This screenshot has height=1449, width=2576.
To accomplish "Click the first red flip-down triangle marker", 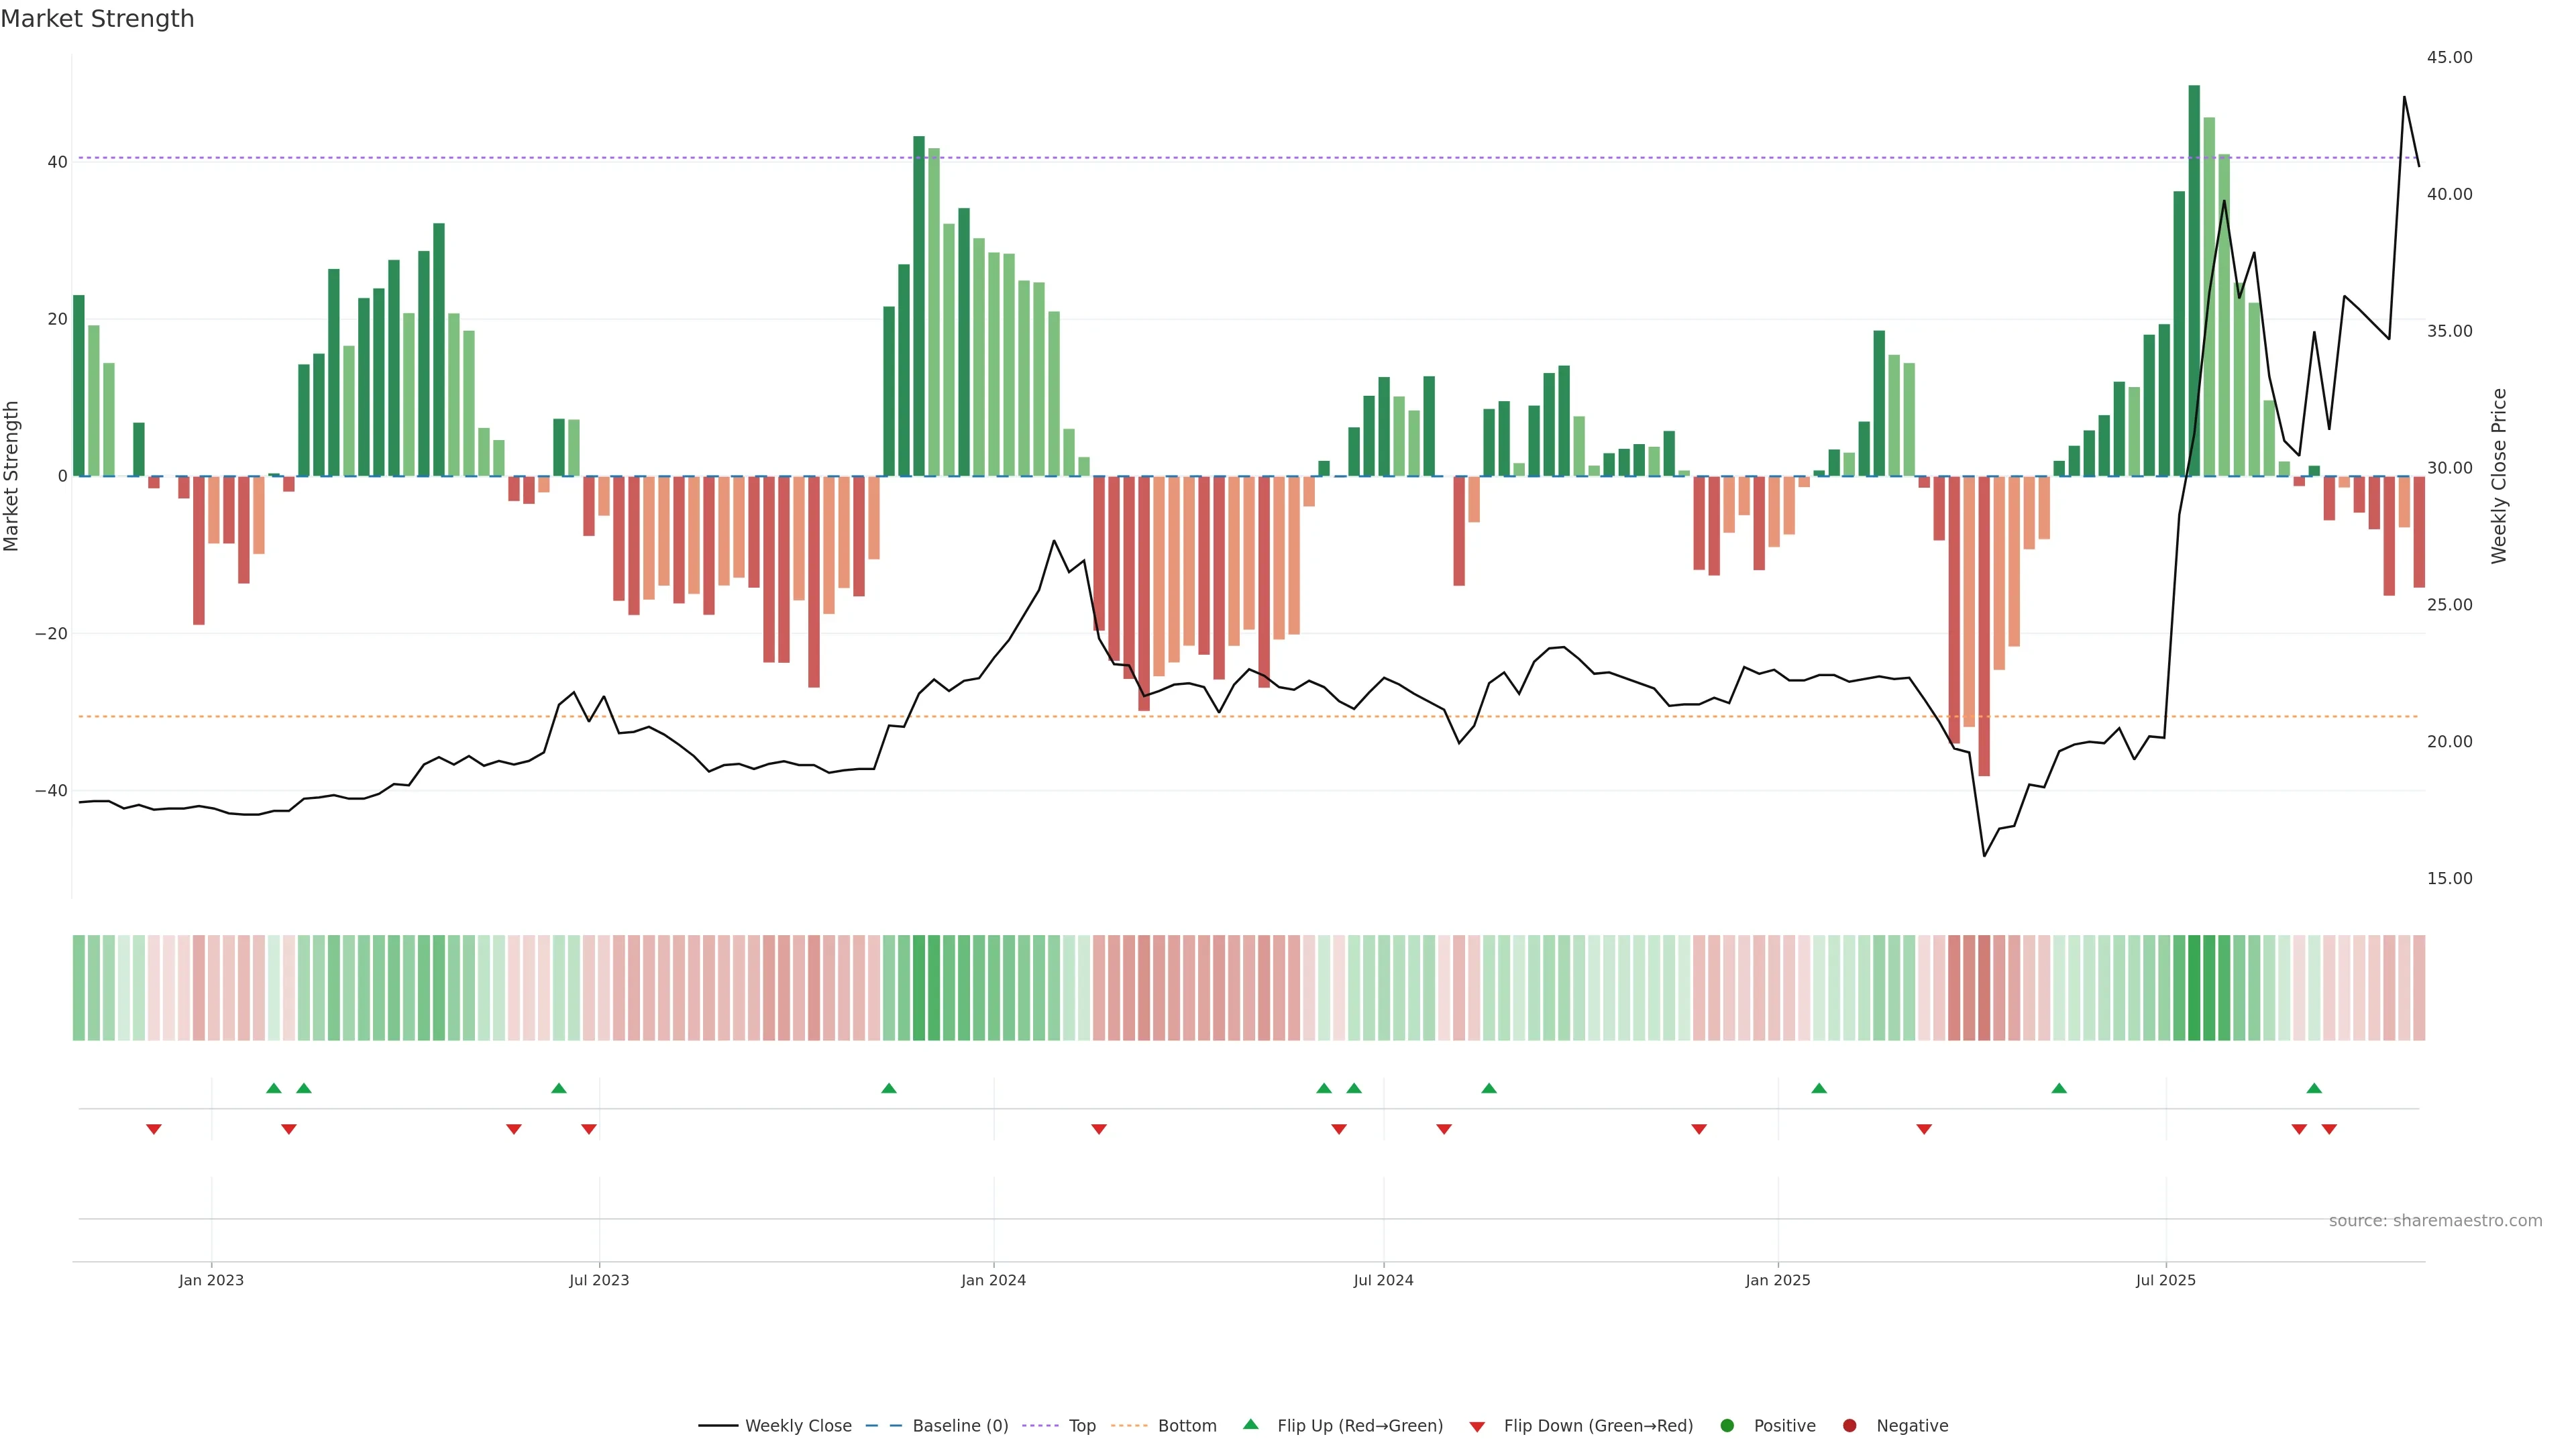I will (x=154, y=1129).
